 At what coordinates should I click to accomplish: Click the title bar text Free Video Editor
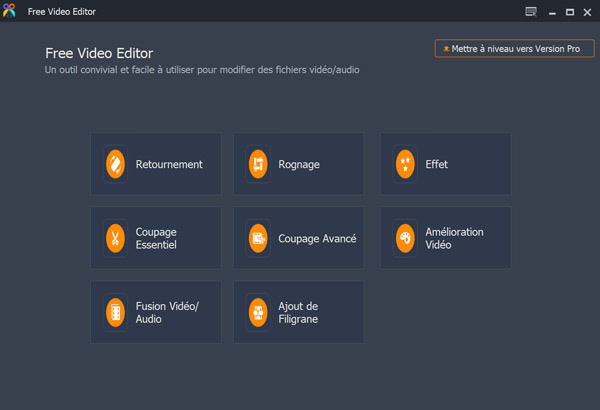[x=62, y=12]
